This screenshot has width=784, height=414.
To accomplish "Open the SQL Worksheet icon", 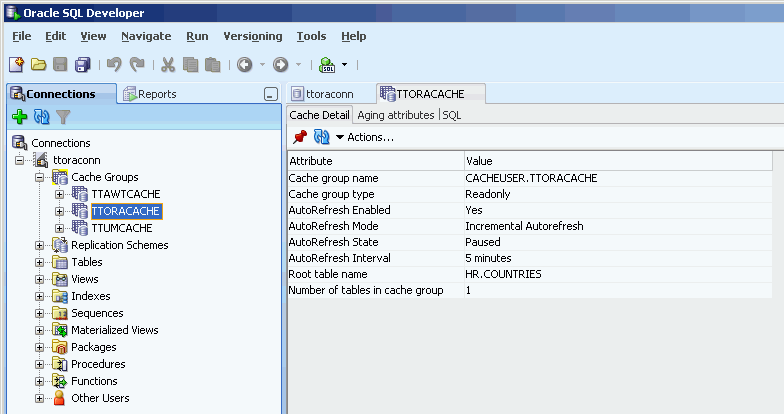I will [x=327, y=64].
